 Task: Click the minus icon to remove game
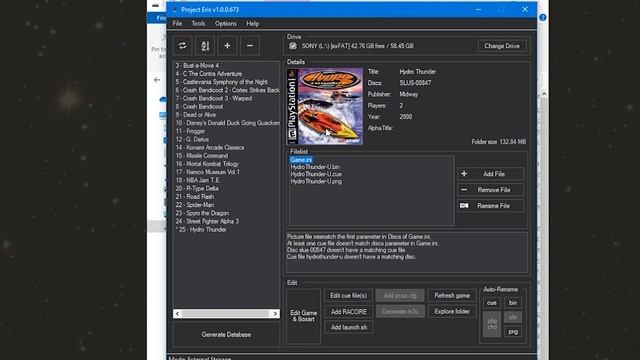coord(250,46)
